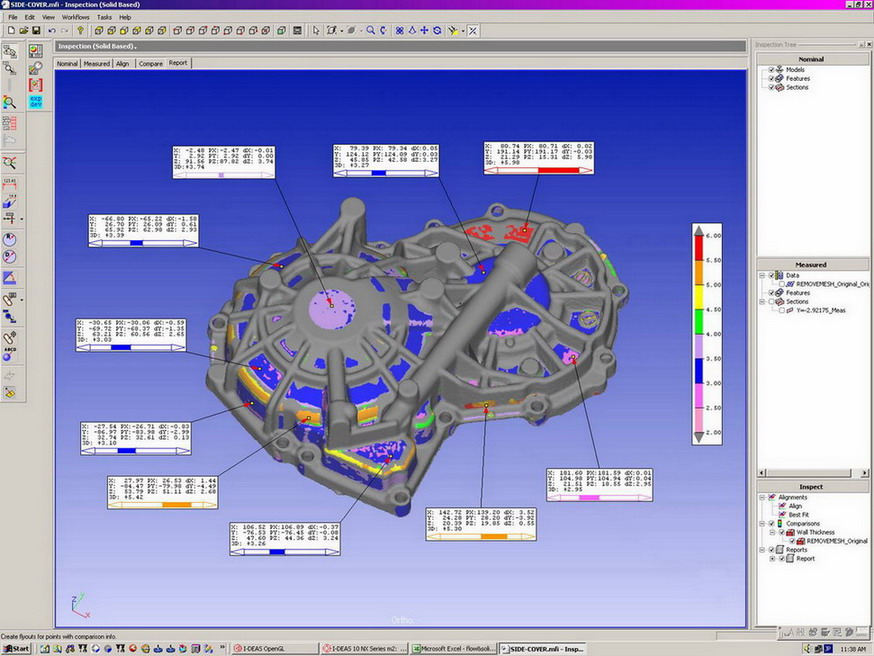Viewport: 874px width, 656px height.
Task: Open the Tasks menu
Action: (104, 17)
